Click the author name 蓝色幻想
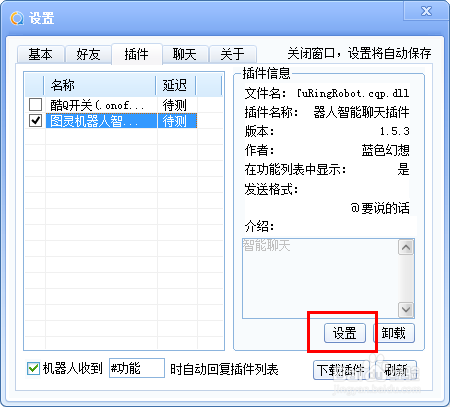Image resolution: width=450 pixels, height=407 pixels. [x=386, y=150]
